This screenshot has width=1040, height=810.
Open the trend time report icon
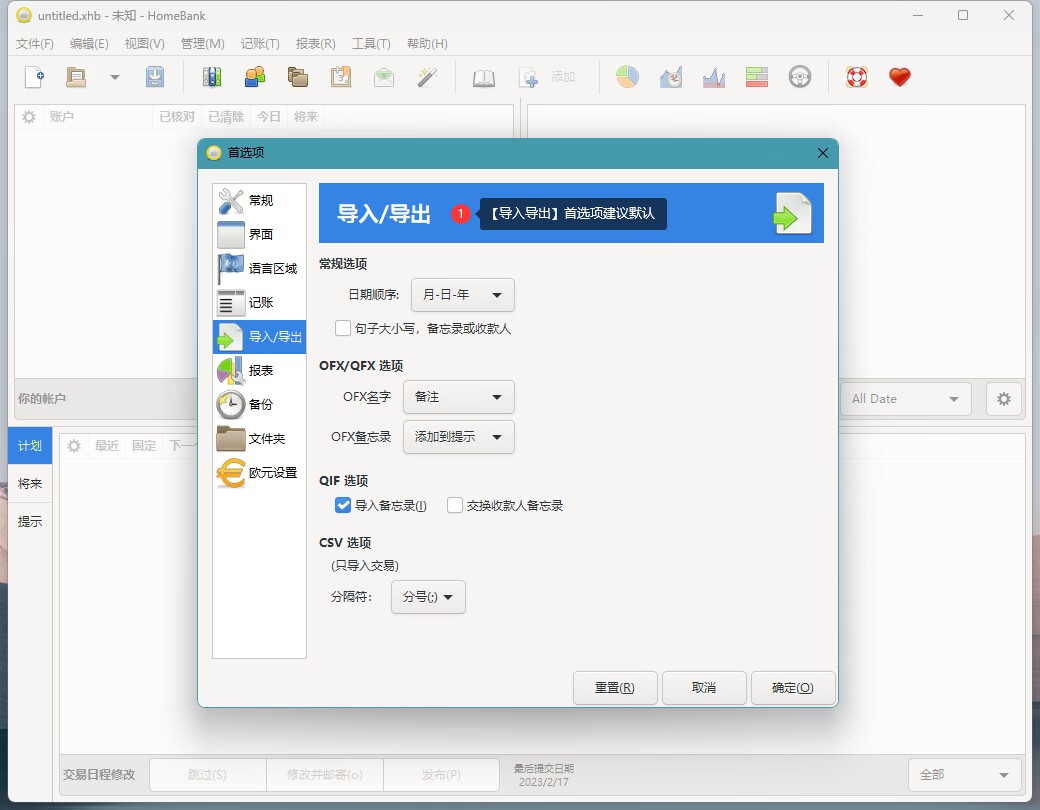click(671, 78)
